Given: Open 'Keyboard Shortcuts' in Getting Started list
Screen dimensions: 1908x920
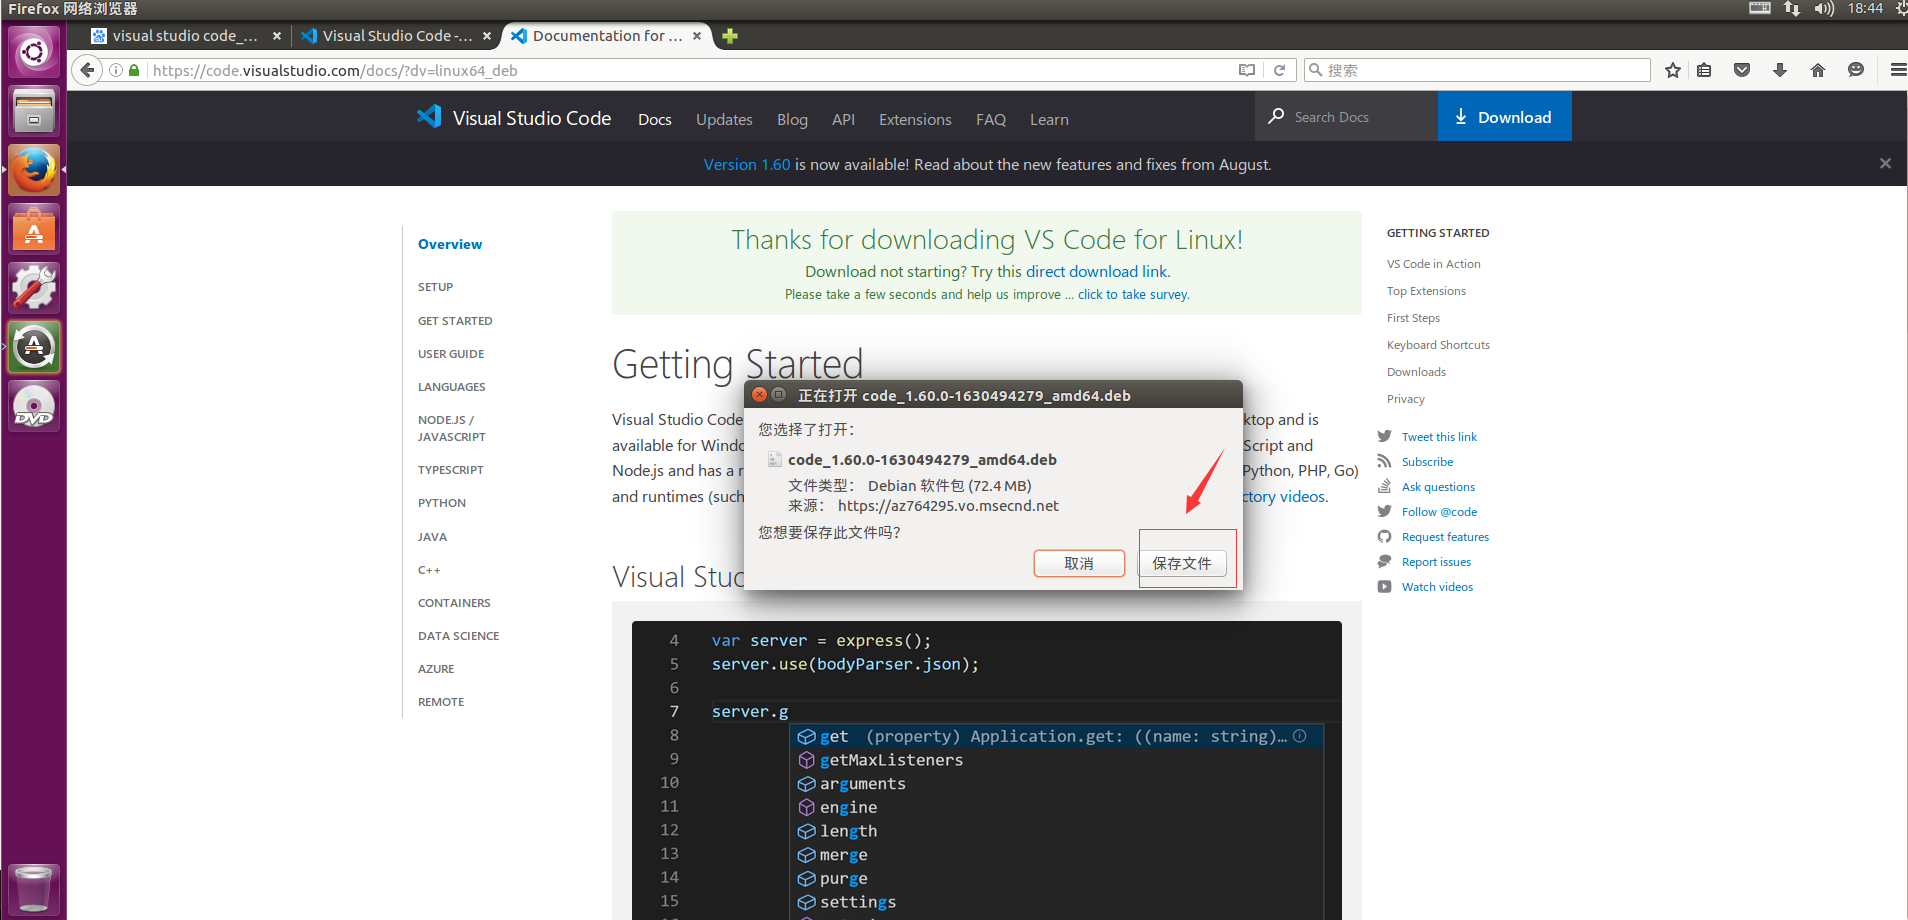Looking at the screenshot, I should click(x=1438, y=345).
